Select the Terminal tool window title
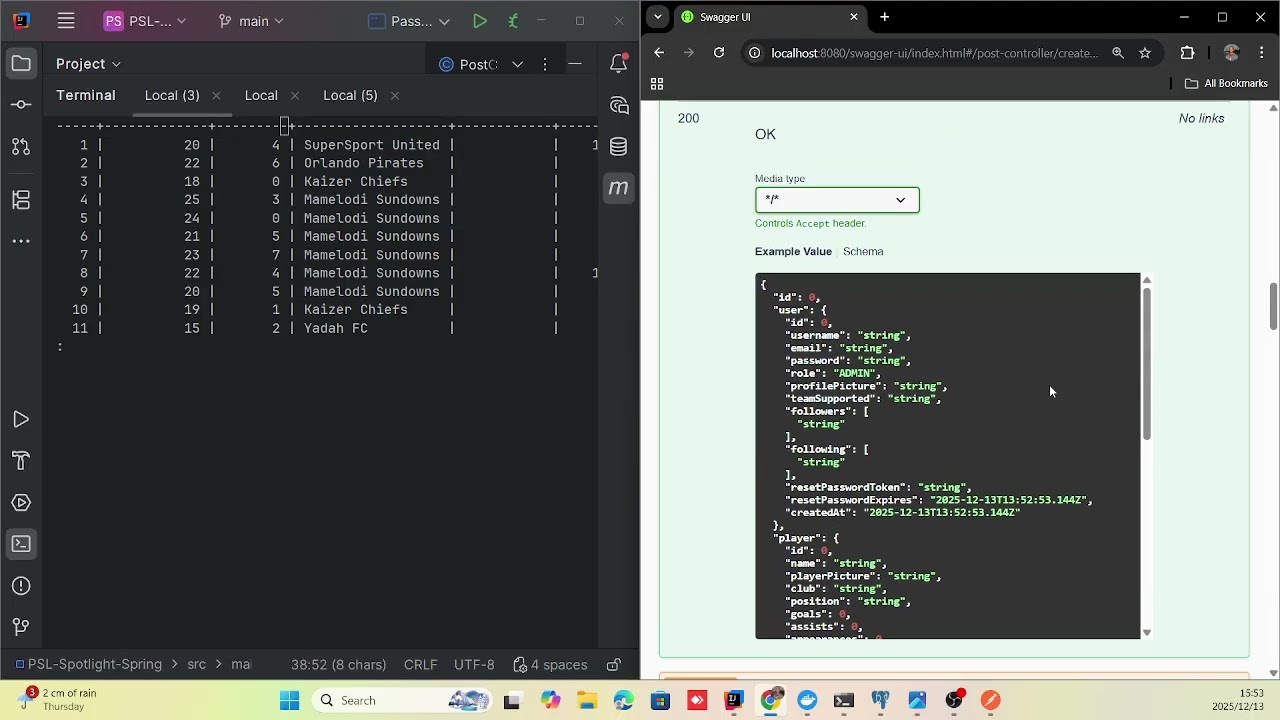This screenshot has height=720, width=1280. tap(86, 95)
